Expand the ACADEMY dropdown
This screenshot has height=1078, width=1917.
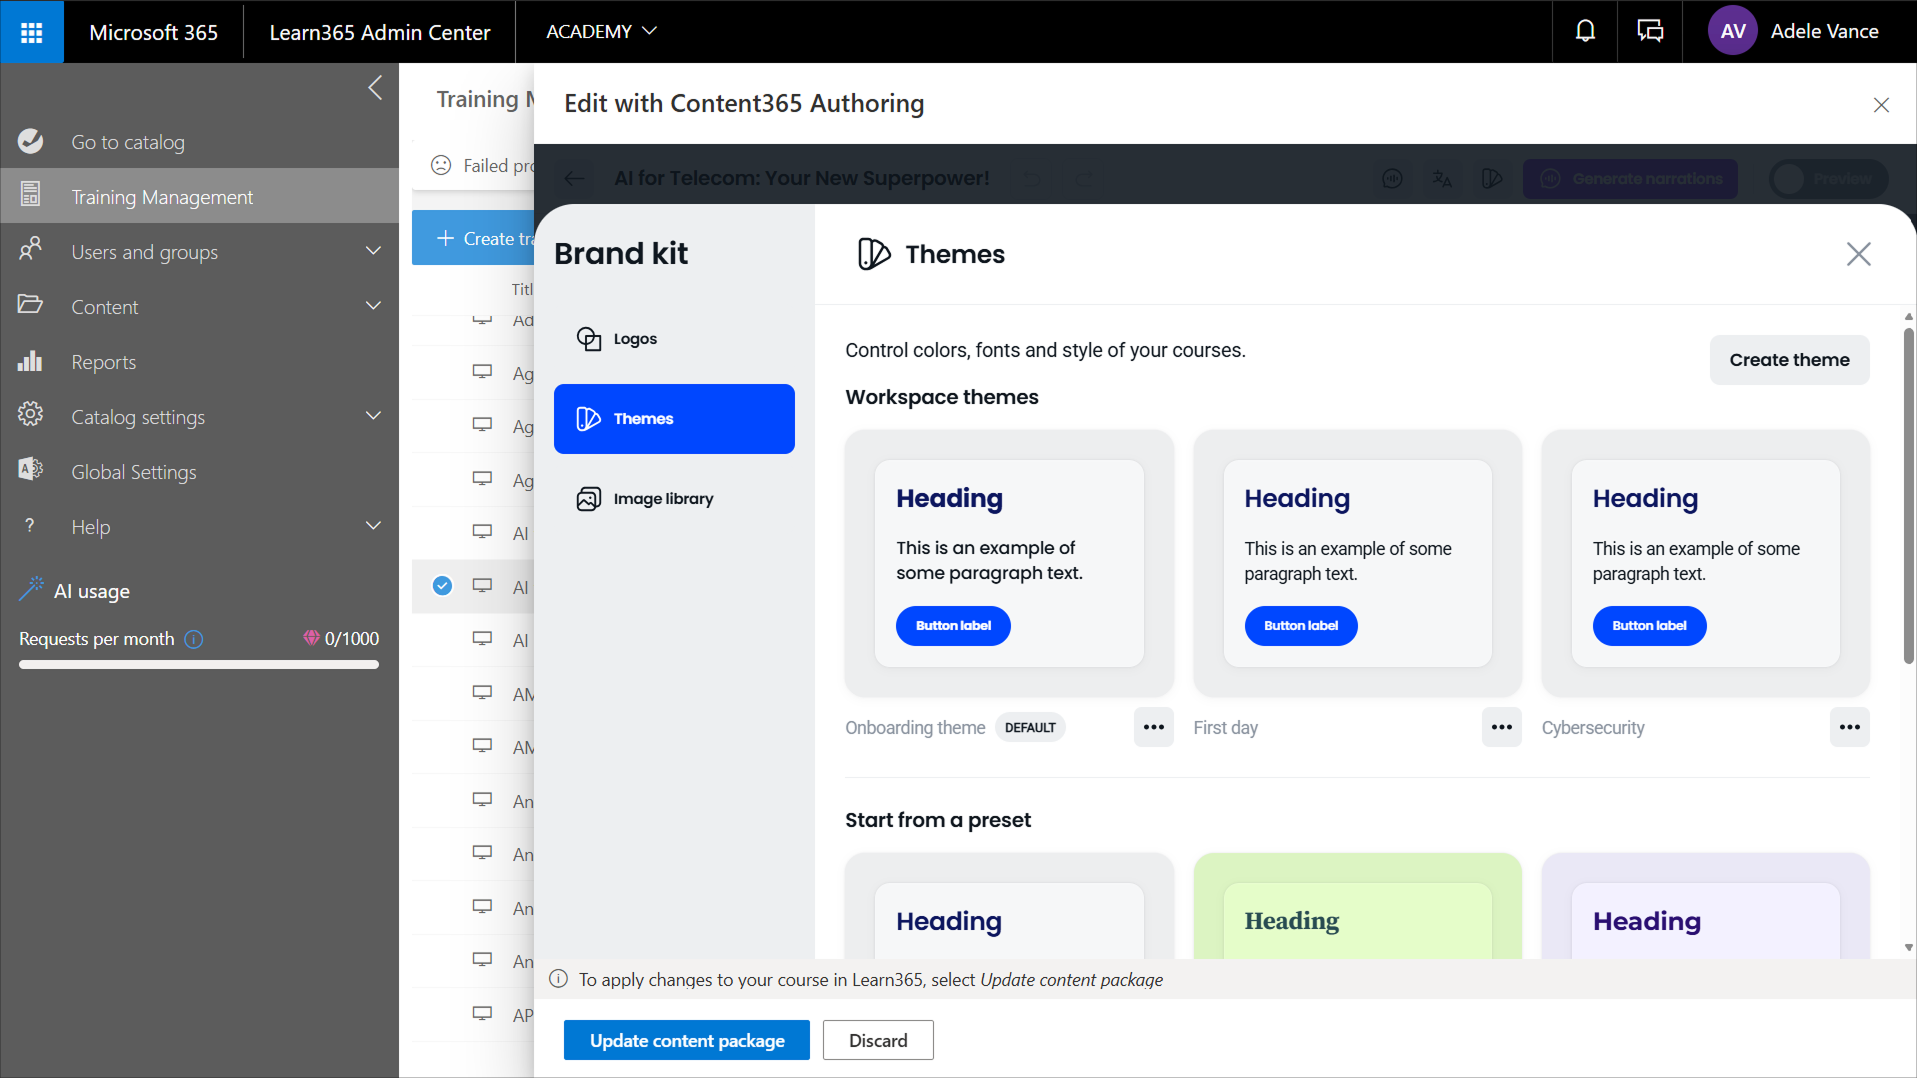click(601, 32)
